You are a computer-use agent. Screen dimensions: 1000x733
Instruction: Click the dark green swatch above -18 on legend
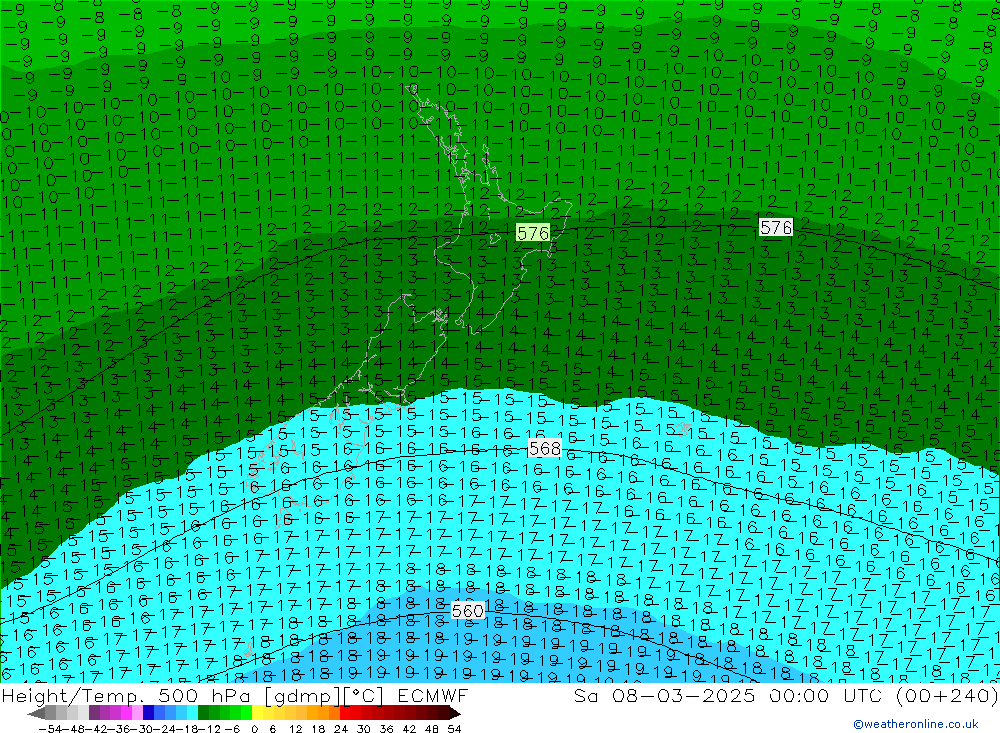(x=203, y=713)
